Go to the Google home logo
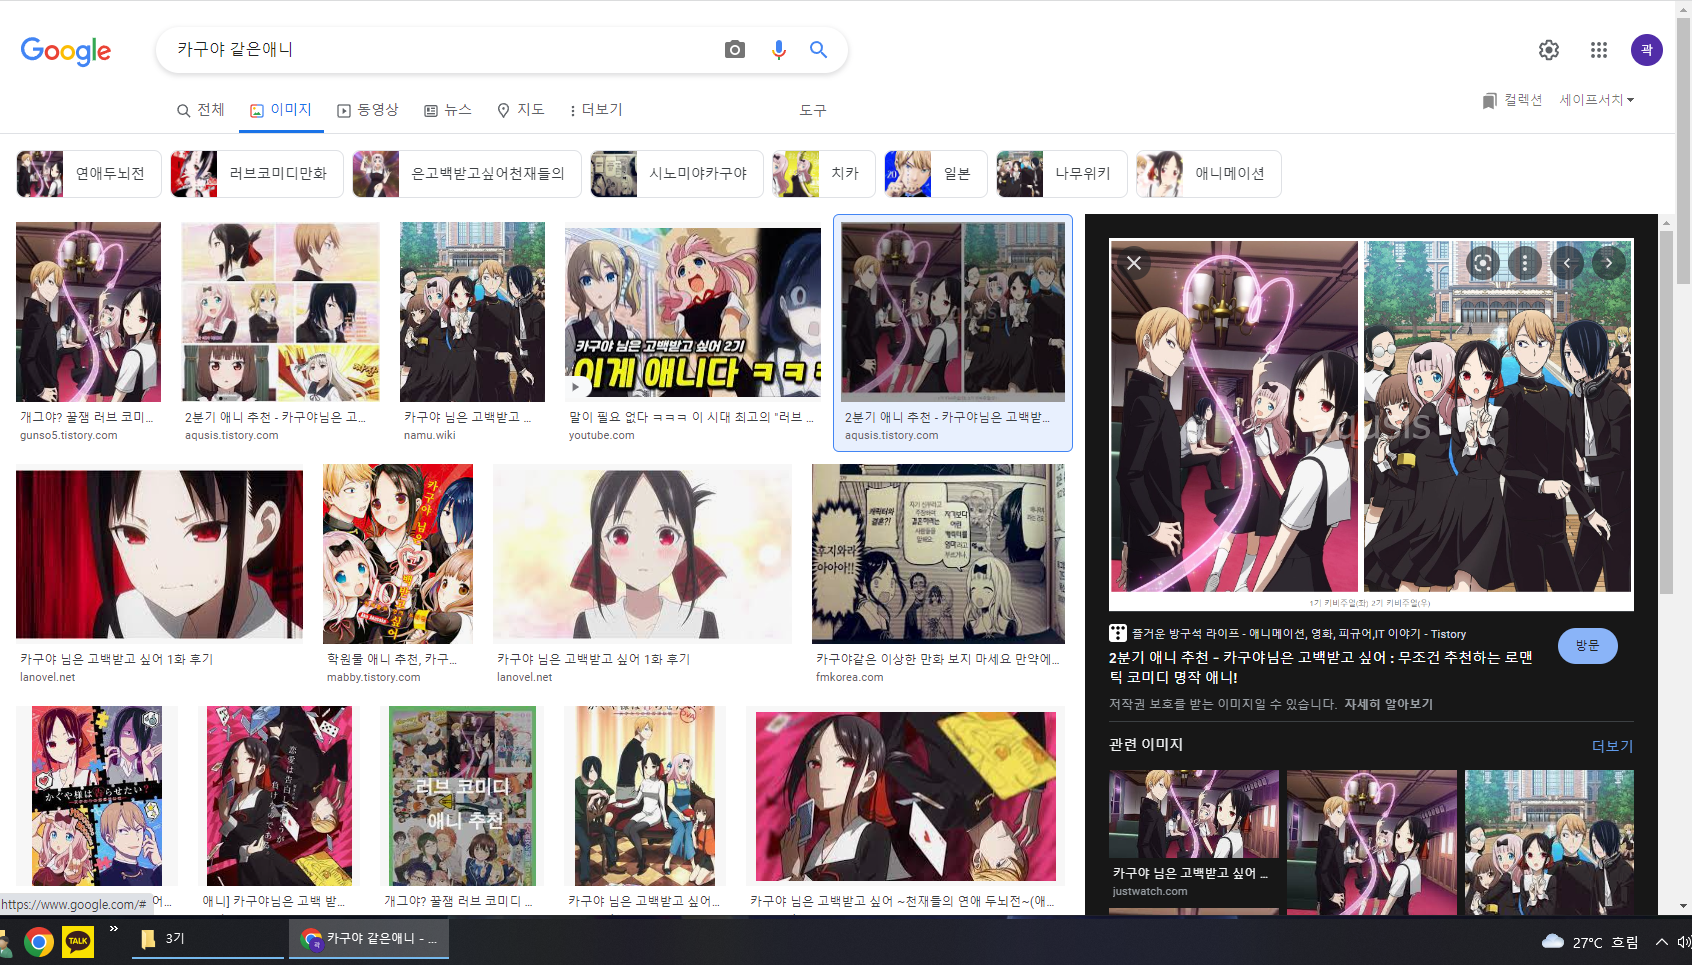Screen dimensions: 1692x965 (x=66, y=50)
